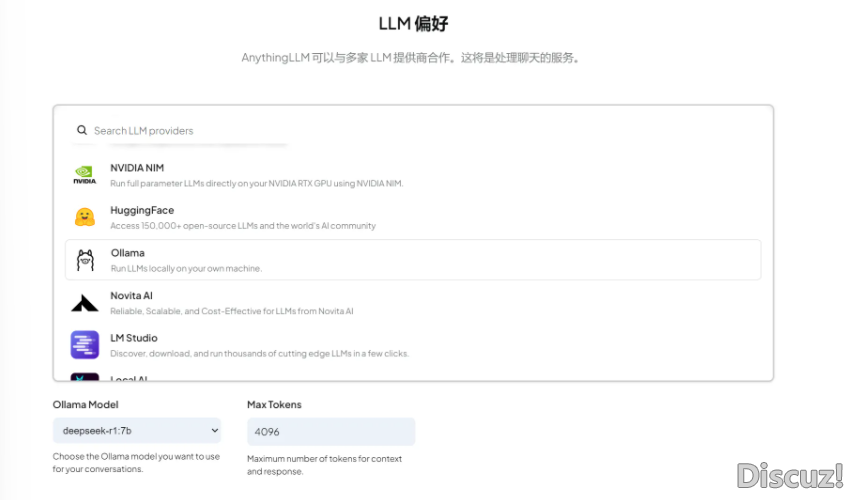Click the HuggingFace emoji icon
The width and height of the screenshot is (860, 500).
[x=84, y=217]
